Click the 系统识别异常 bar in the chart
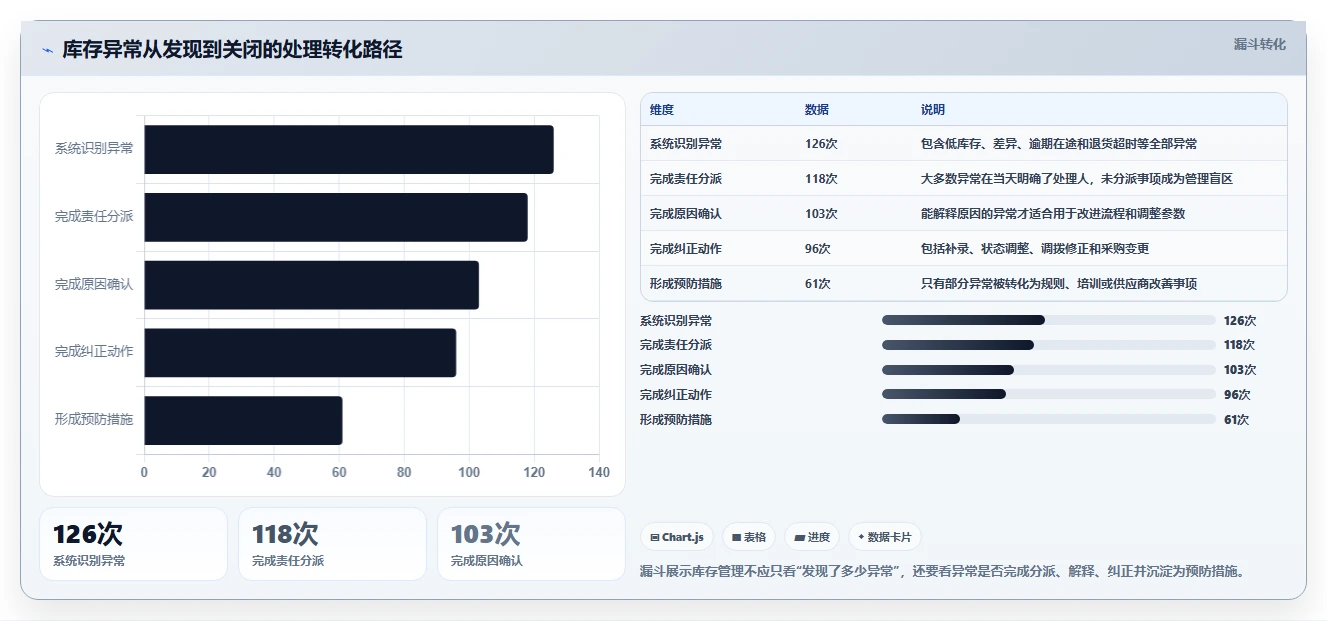This screenshot has height=621, width=1327. click(349, 149)
